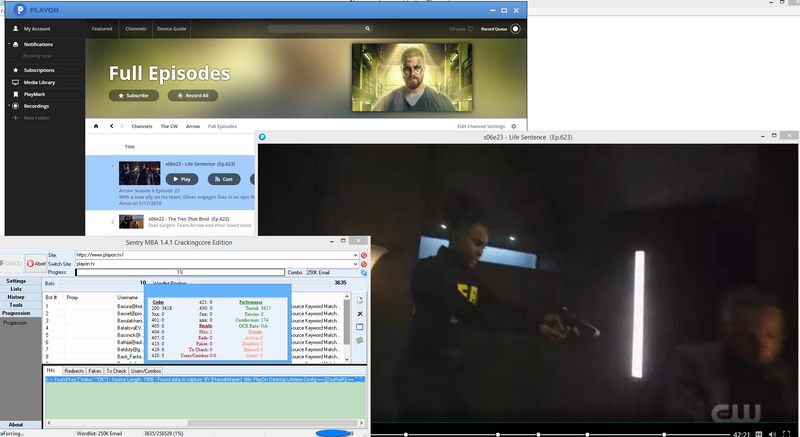Open the Switch Site dropdown arrow

click(355, 264)
